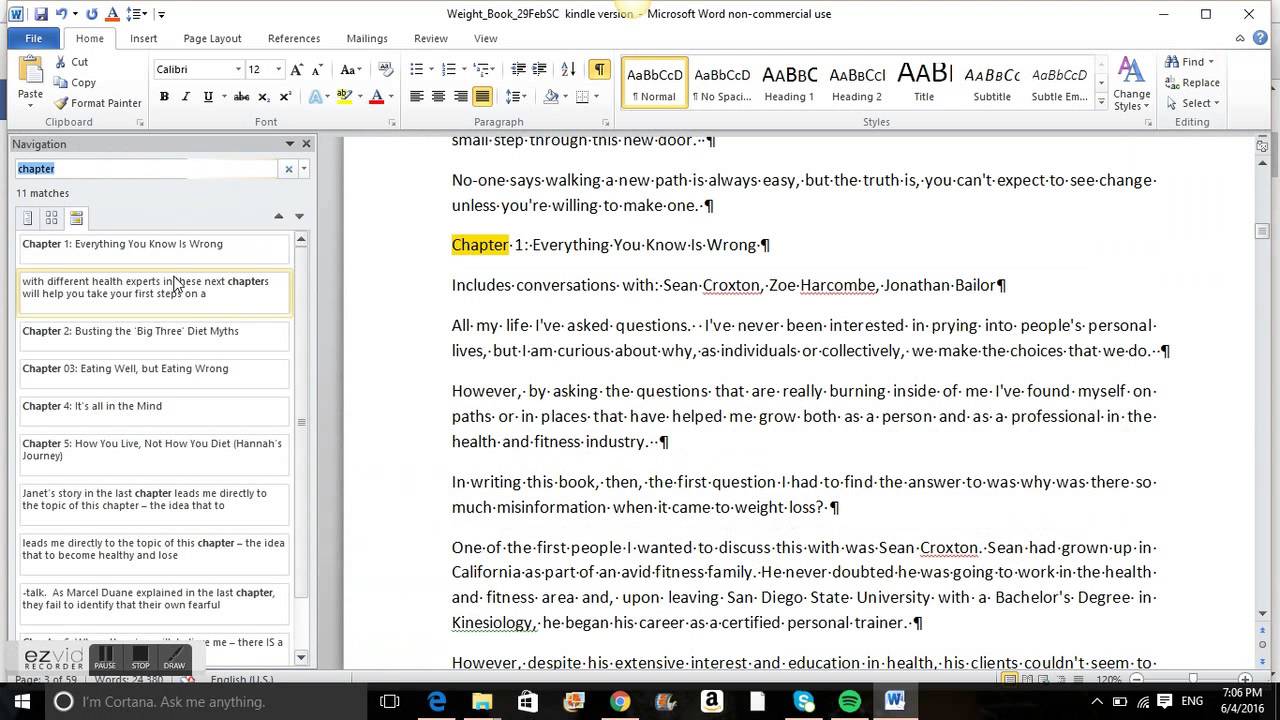Center align the text
The image size is (1280, 720).
[x=439, y=97]
